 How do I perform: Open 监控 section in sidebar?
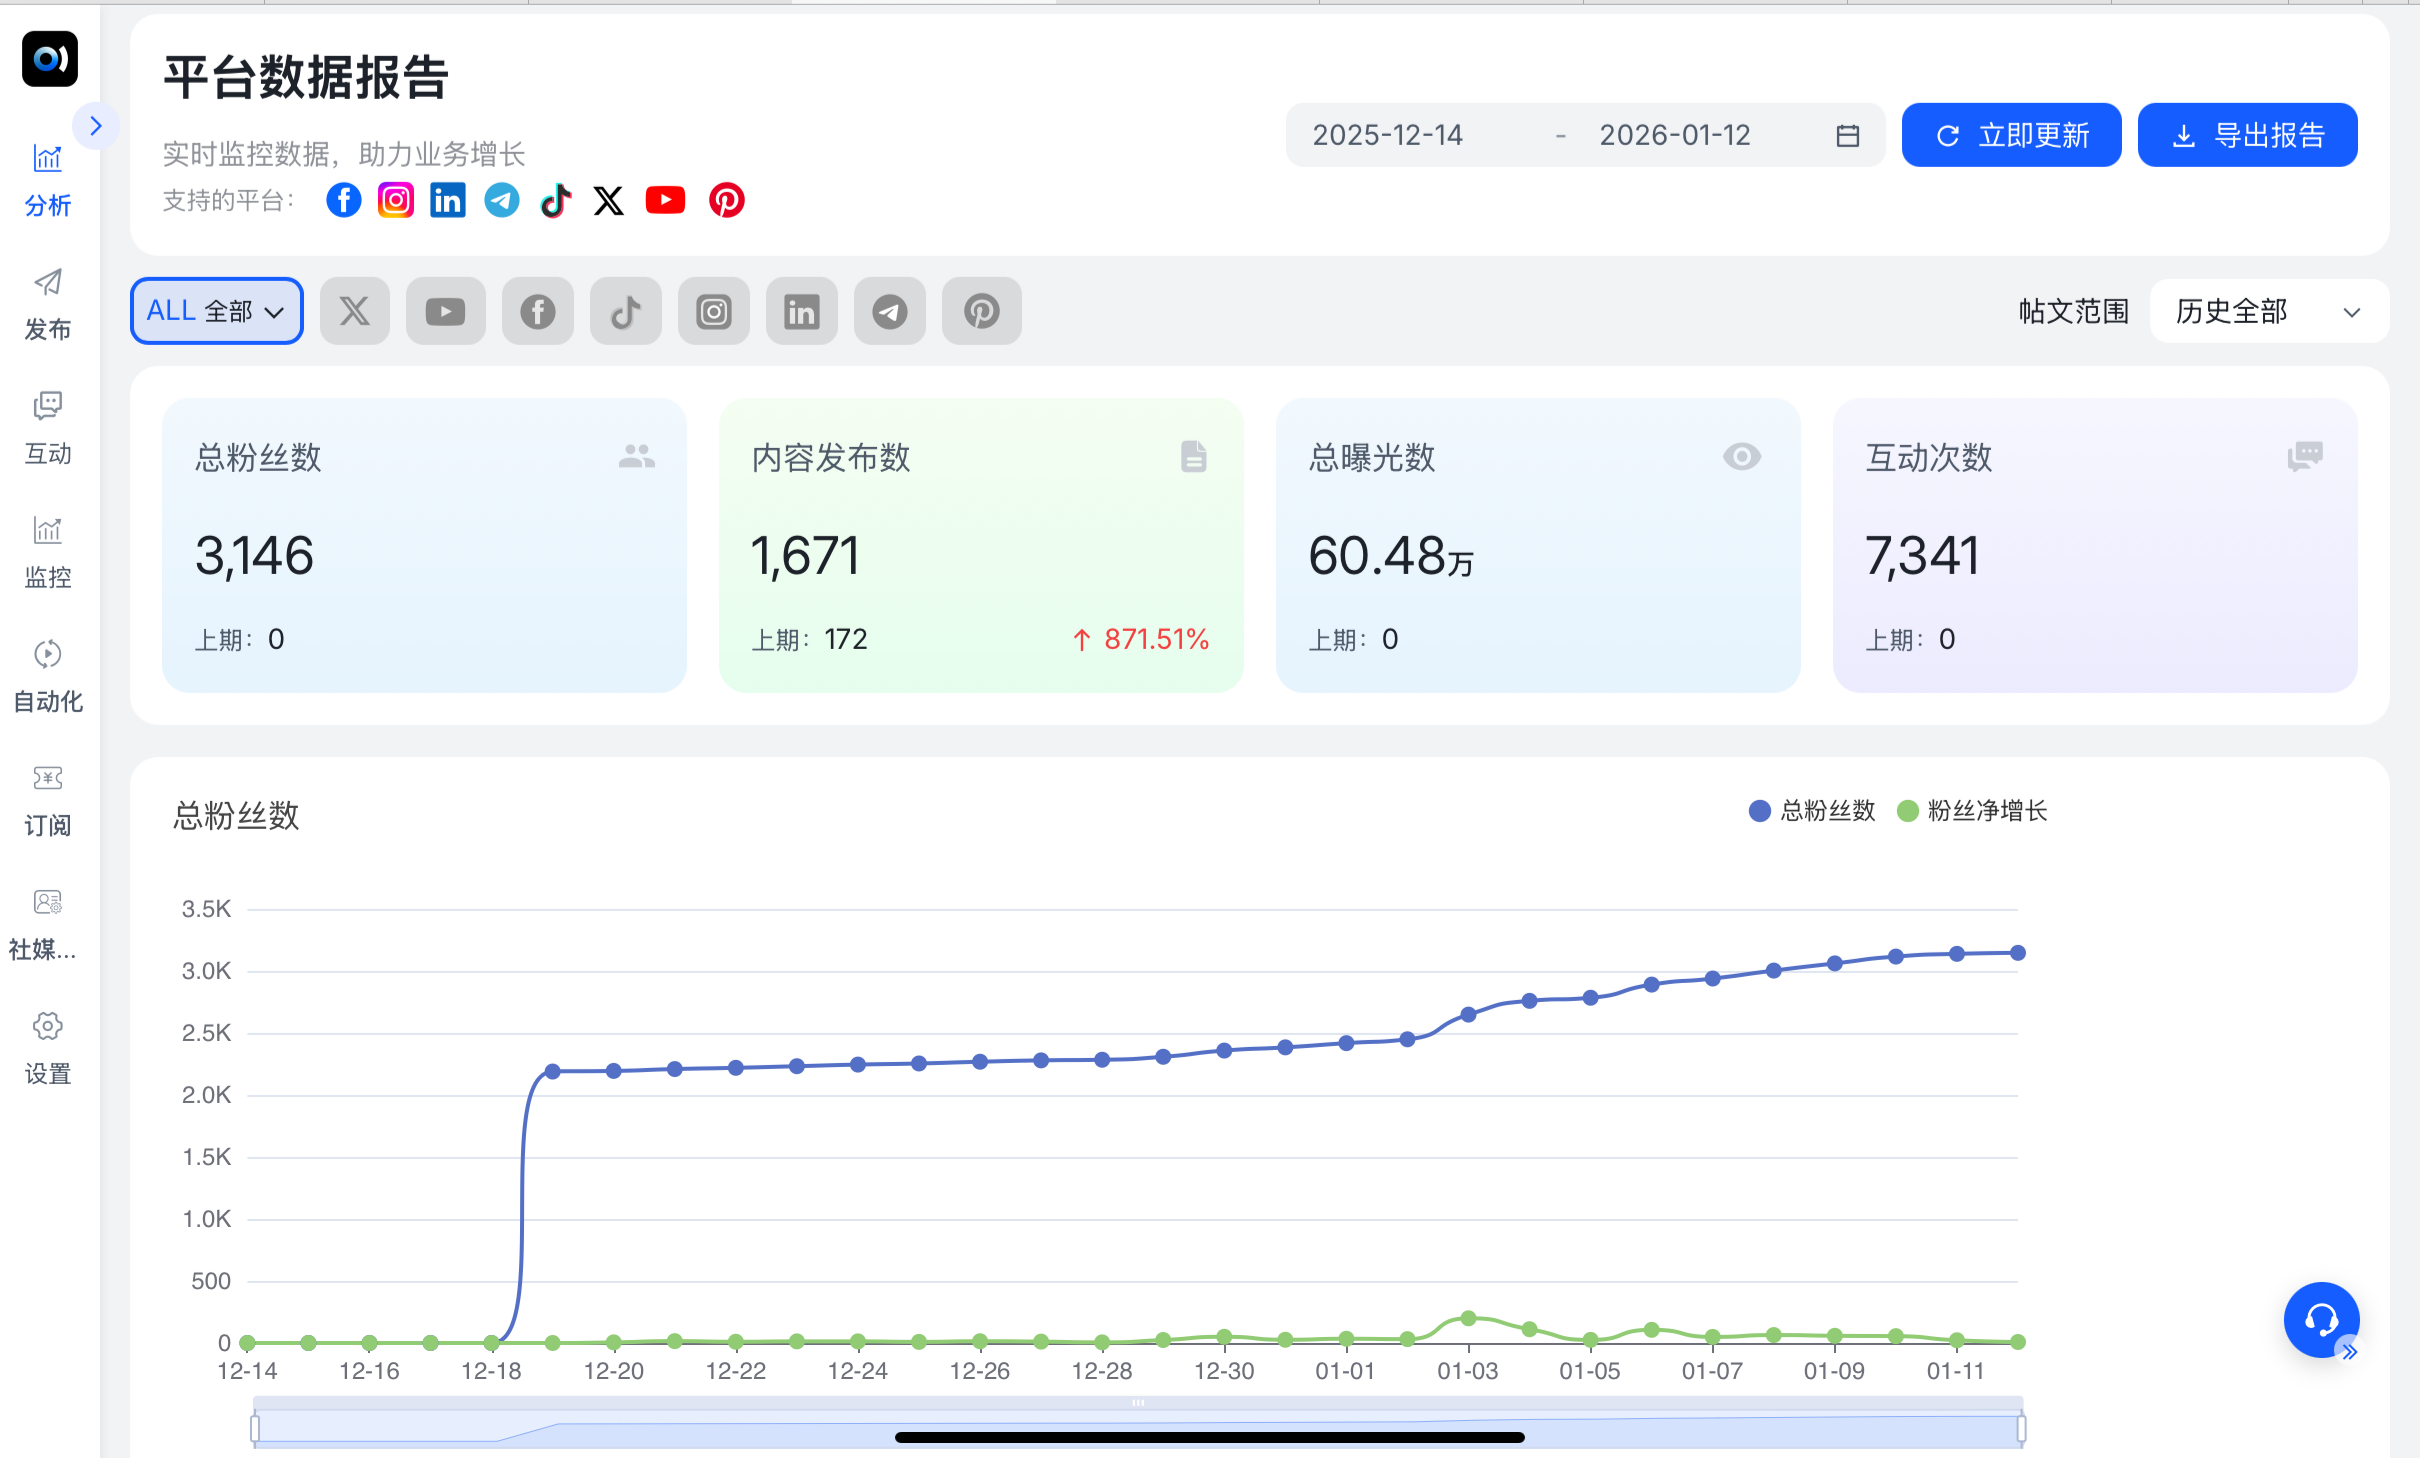coord(48,552)
